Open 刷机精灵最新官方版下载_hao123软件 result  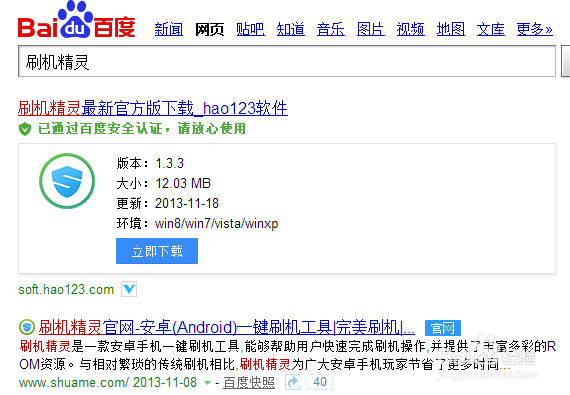click(x=153, y=108)
